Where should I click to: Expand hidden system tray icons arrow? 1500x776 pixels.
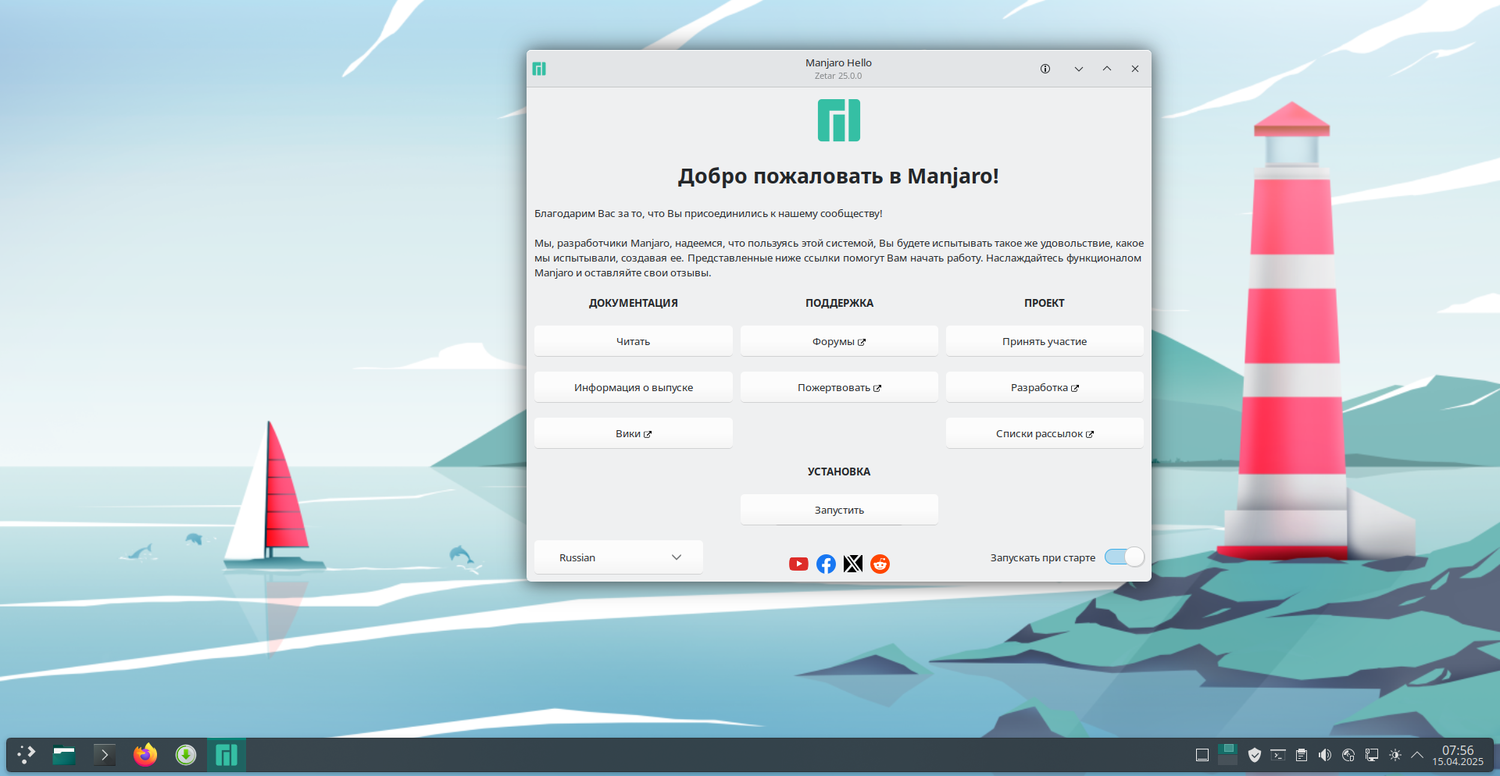click(1417, 755)
